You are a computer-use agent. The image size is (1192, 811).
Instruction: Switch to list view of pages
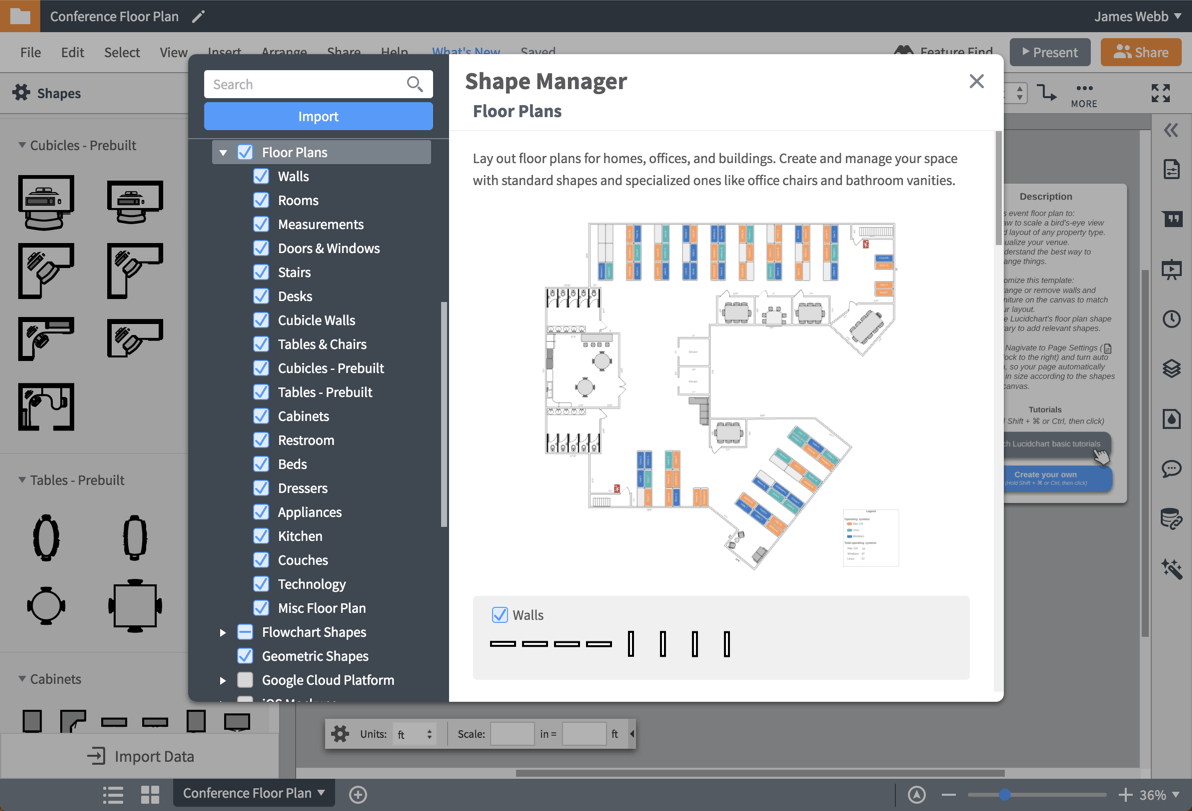click(x=113, y=795)
